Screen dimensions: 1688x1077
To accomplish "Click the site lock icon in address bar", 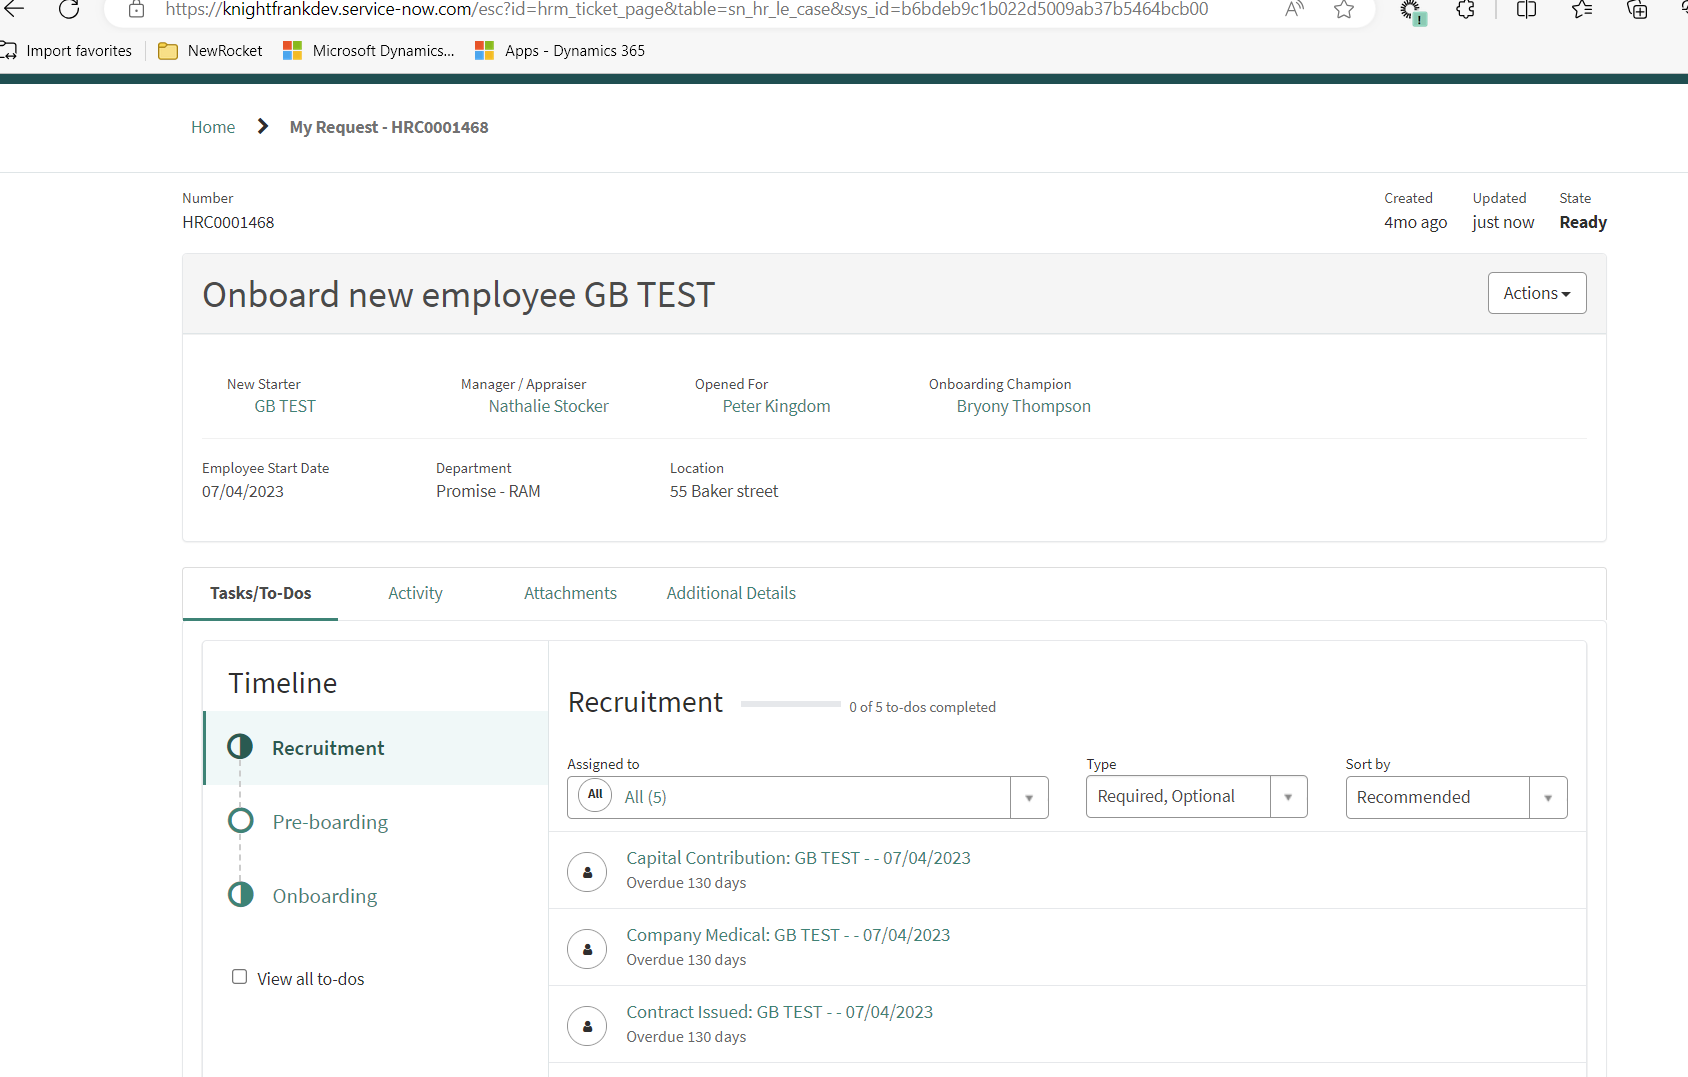I will pyautogui.click(x=137, y=10).
